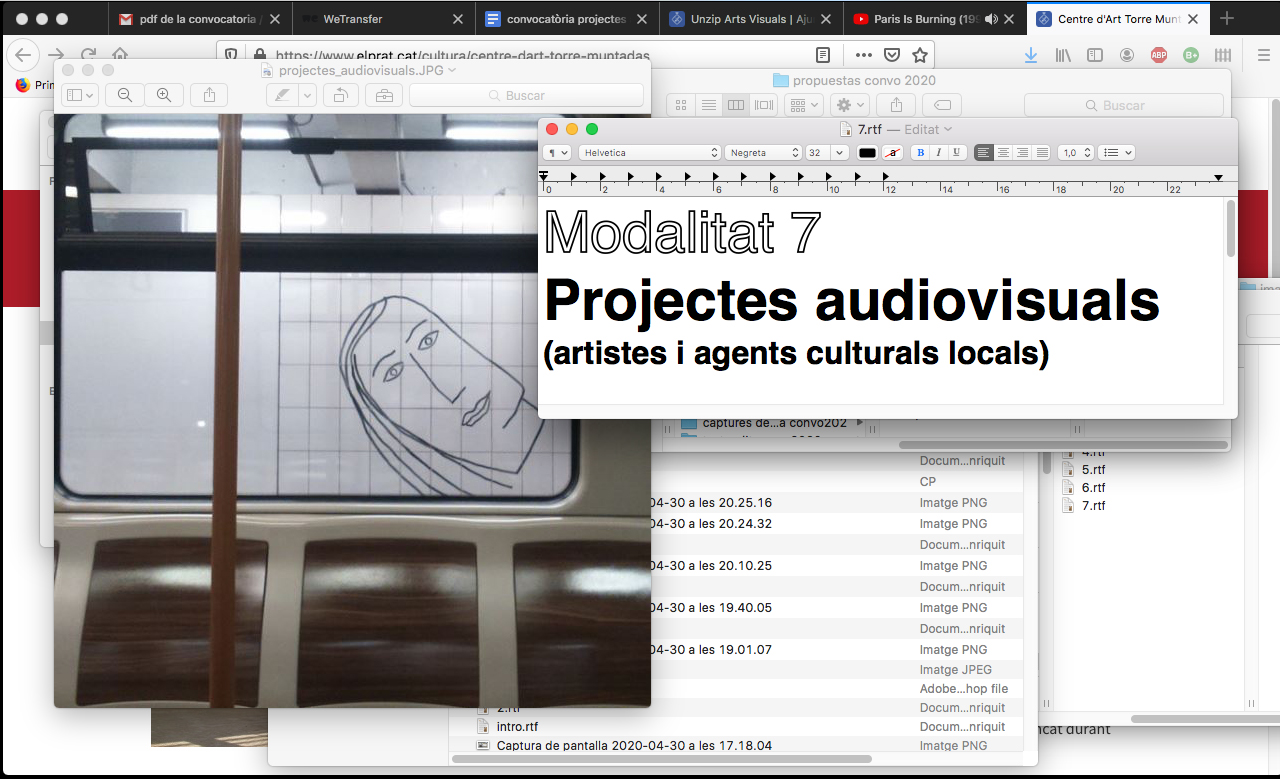Click the Adblock Plus extension icon
Screen dimensions: 1280x779
click(1158, 55)
